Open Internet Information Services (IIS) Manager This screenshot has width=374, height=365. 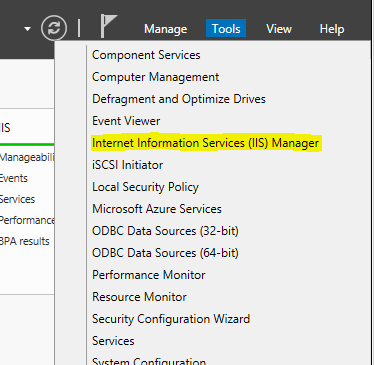205,143
